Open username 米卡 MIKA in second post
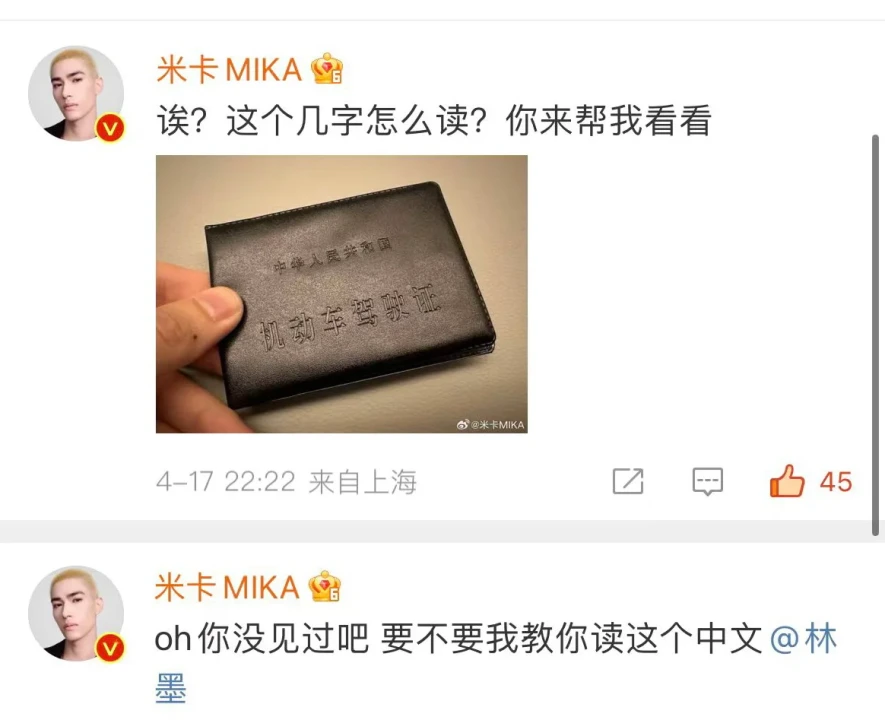The height and width of the screenshot is (720, 885). (227, 587)
